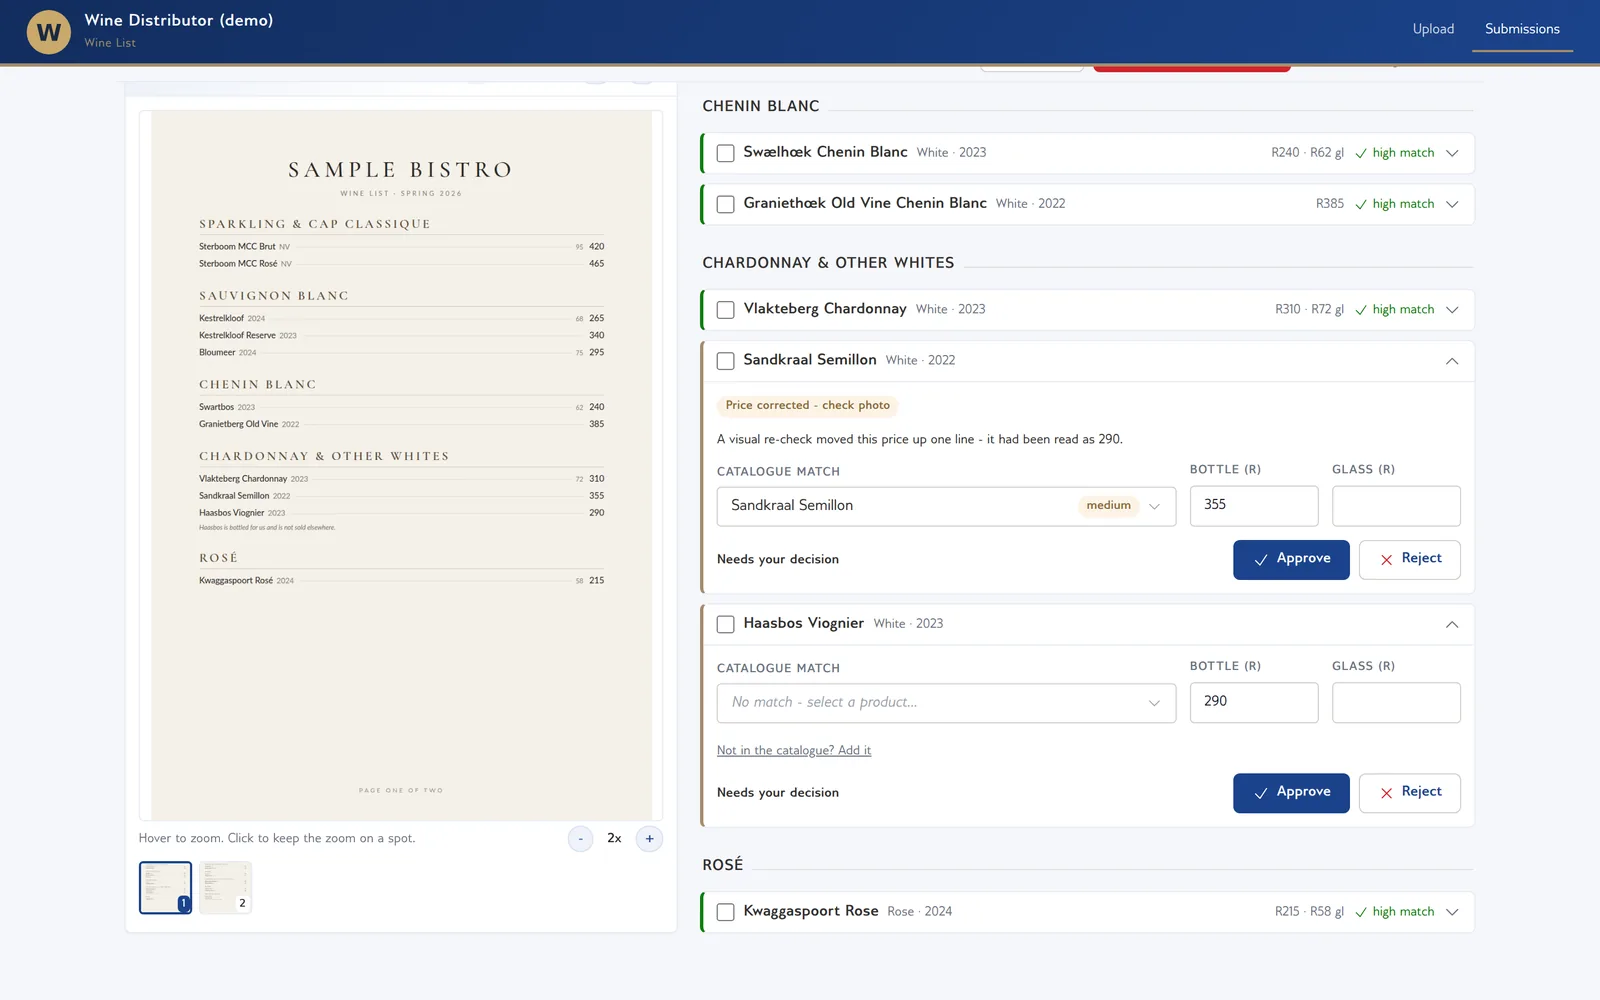Select the Vlakteberg Chardonnay checkbox
Viewport: 1600px width, 1000px height.
point(726,310)
